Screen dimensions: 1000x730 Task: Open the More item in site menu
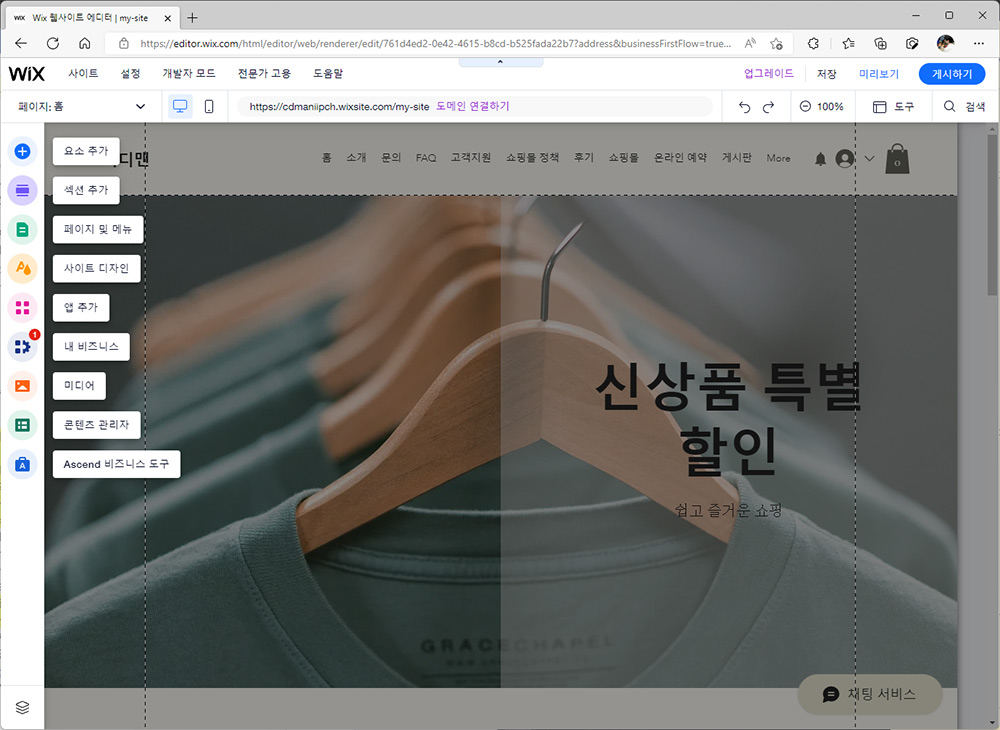tap(778, 157)
